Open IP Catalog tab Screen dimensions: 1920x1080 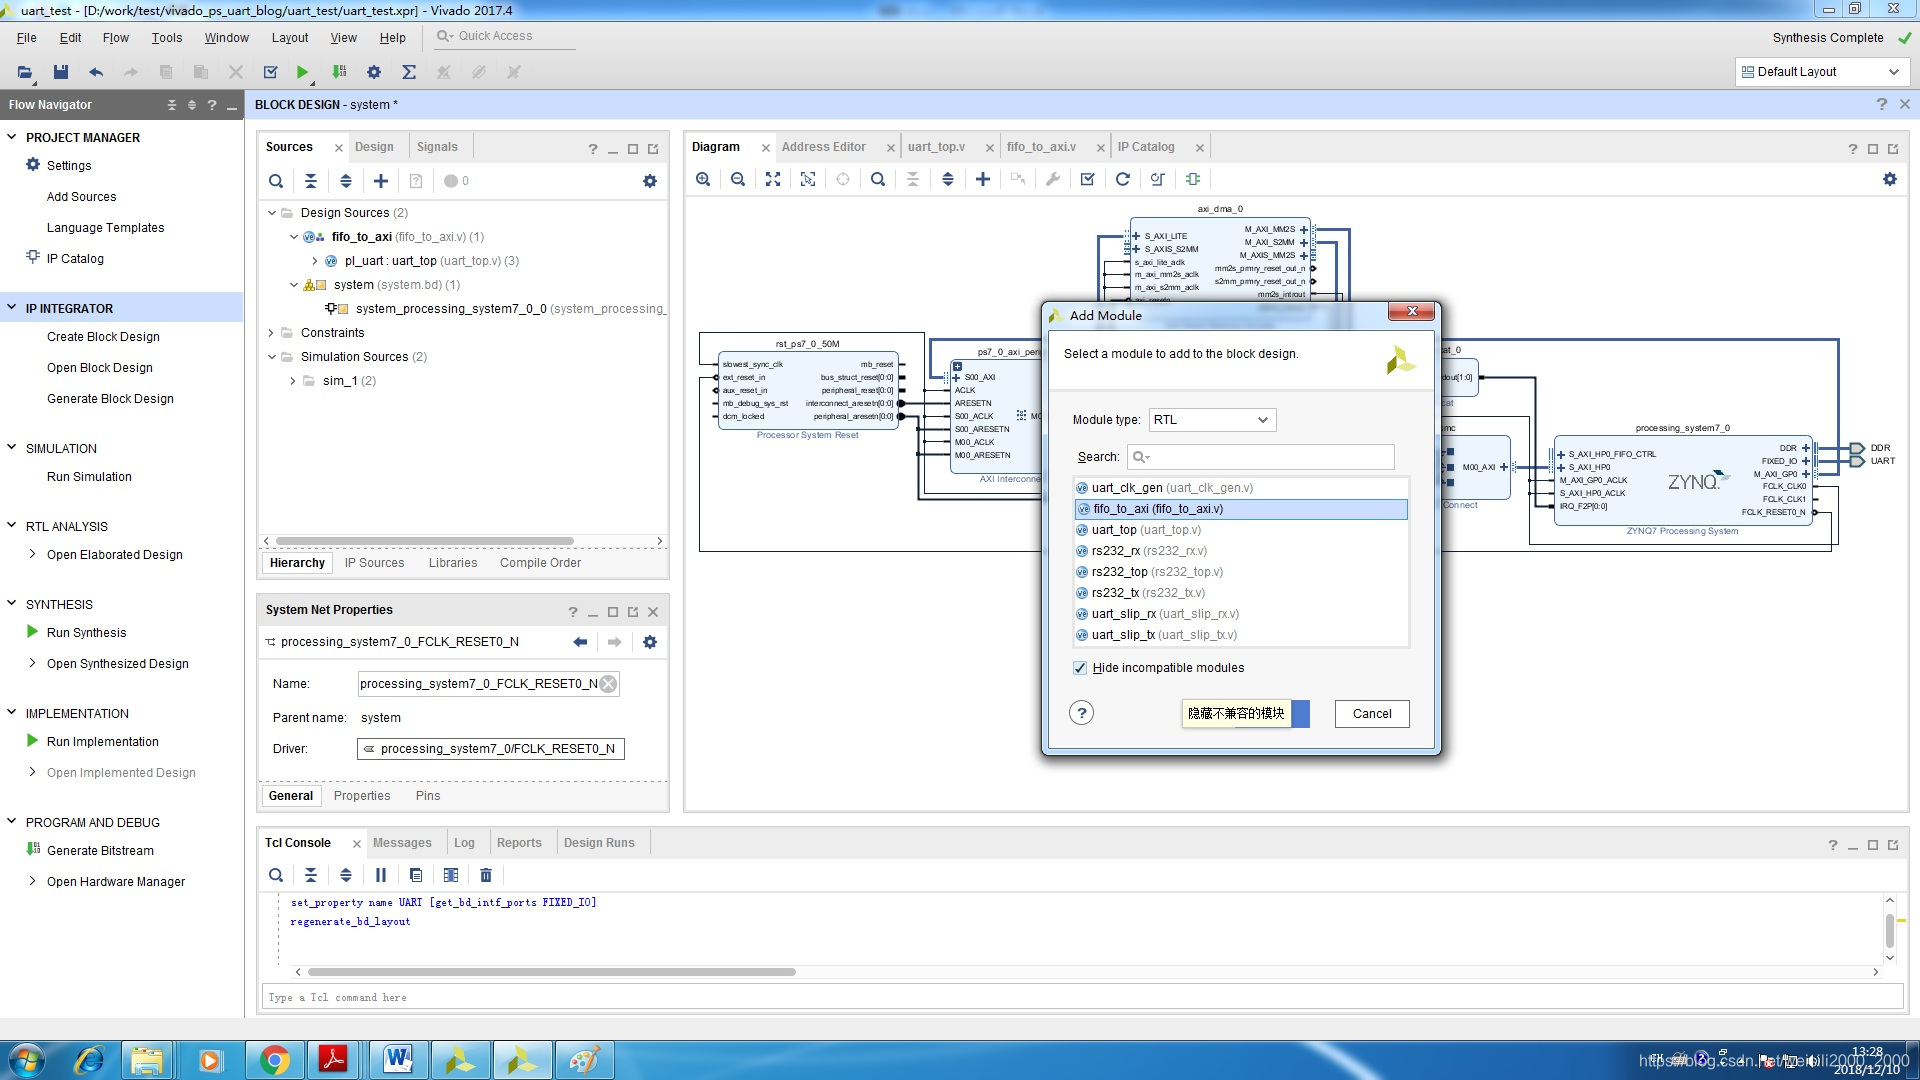[1146, 147]
